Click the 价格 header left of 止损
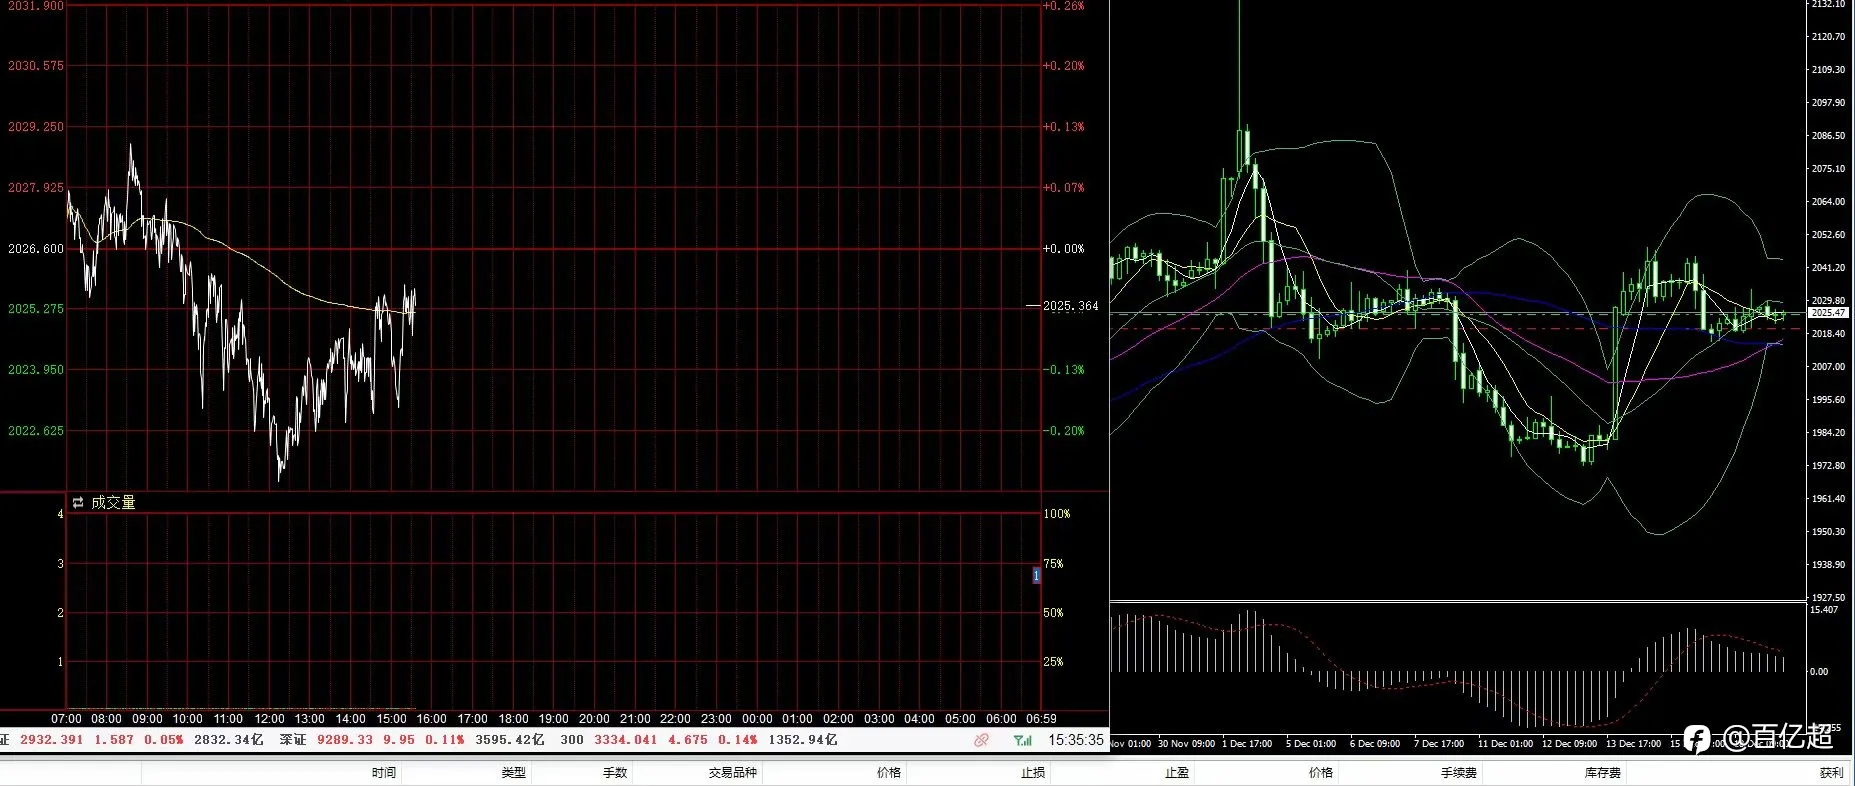Image resolution: width=1855 pixels, height=786 pixels. click(889, 773)
